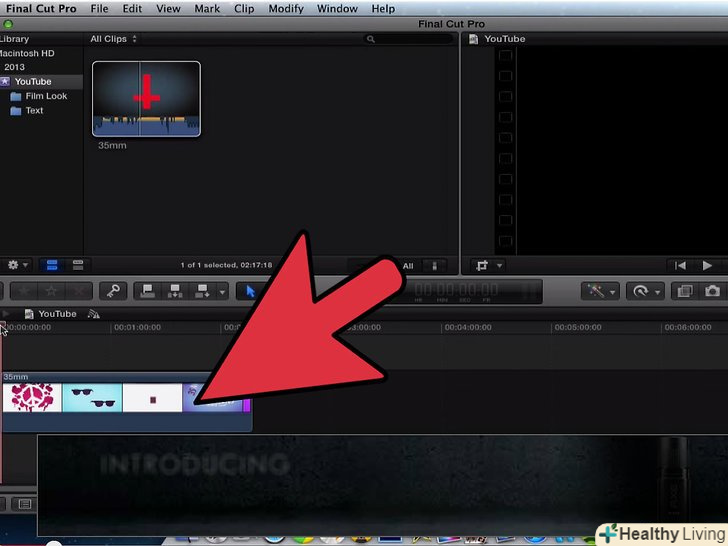
Task: Open the keyword editor key icon
Action: coord(113,291)
